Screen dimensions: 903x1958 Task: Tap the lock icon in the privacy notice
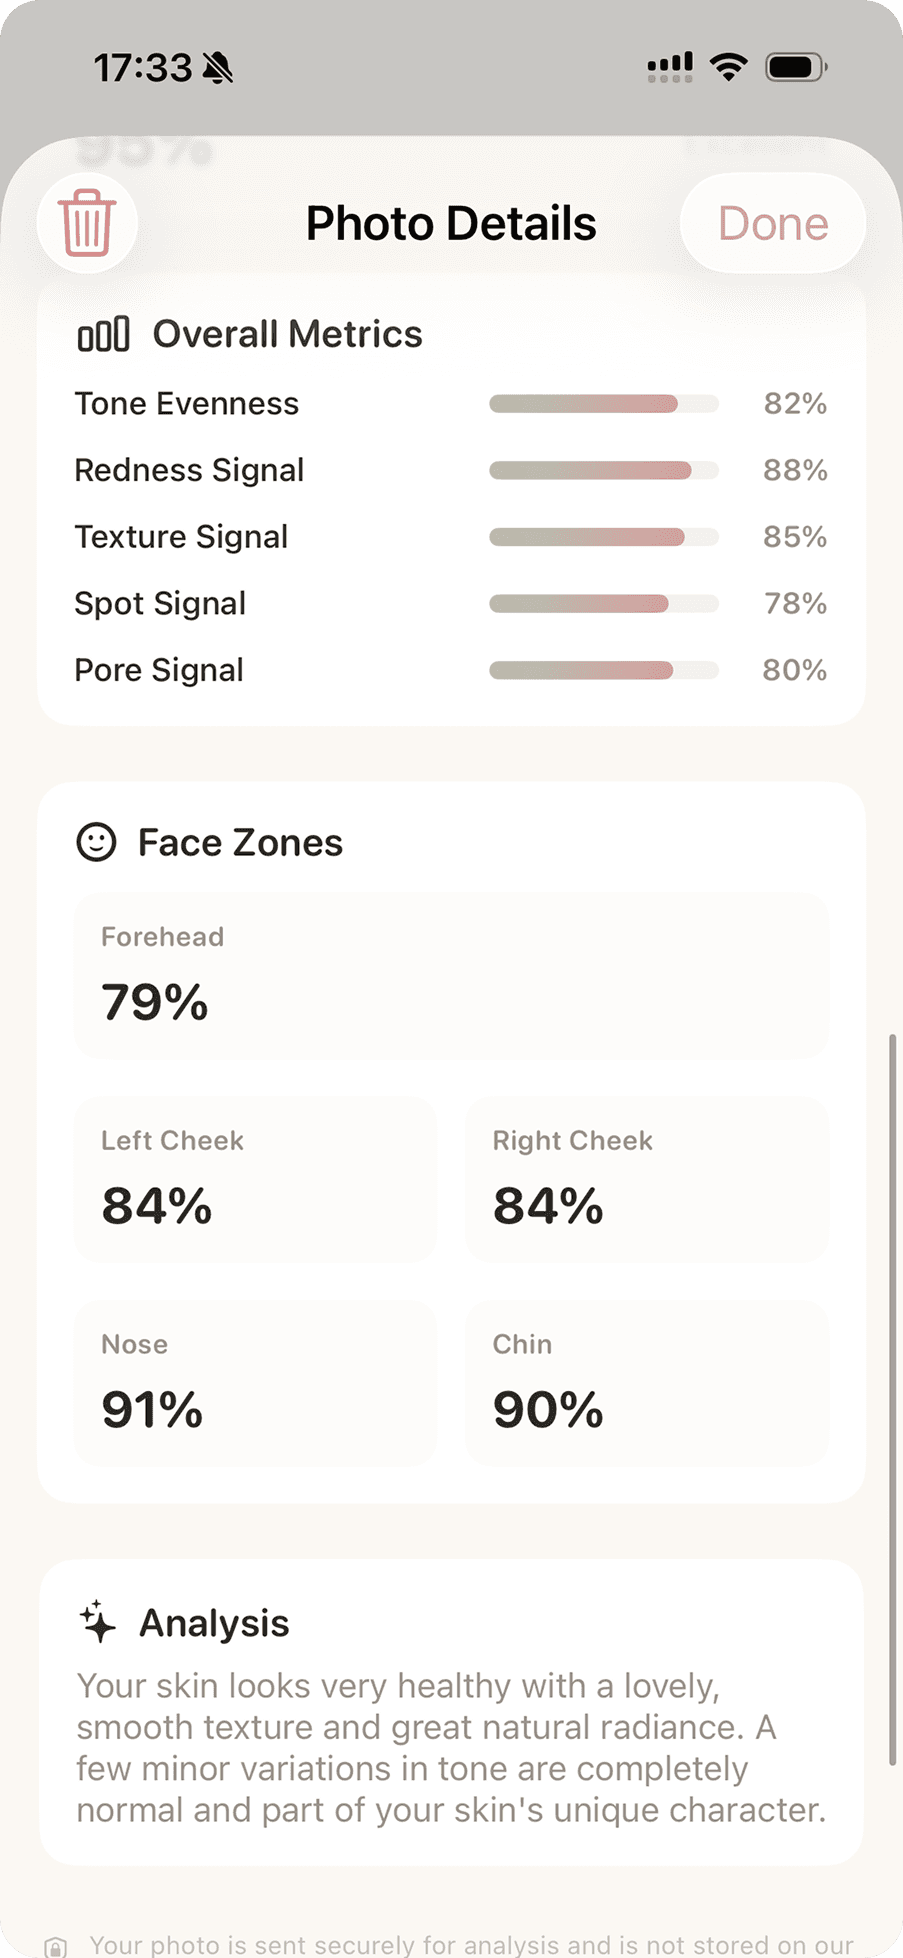point(57,1945)
